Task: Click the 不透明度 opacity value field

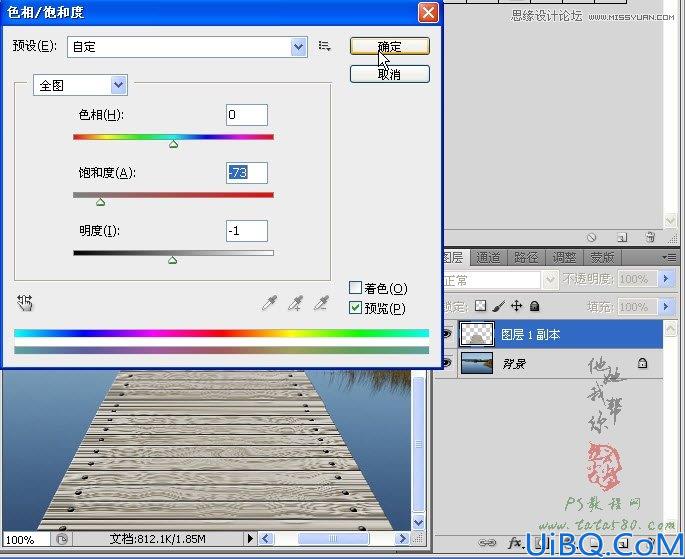Action: pos(637,279)
